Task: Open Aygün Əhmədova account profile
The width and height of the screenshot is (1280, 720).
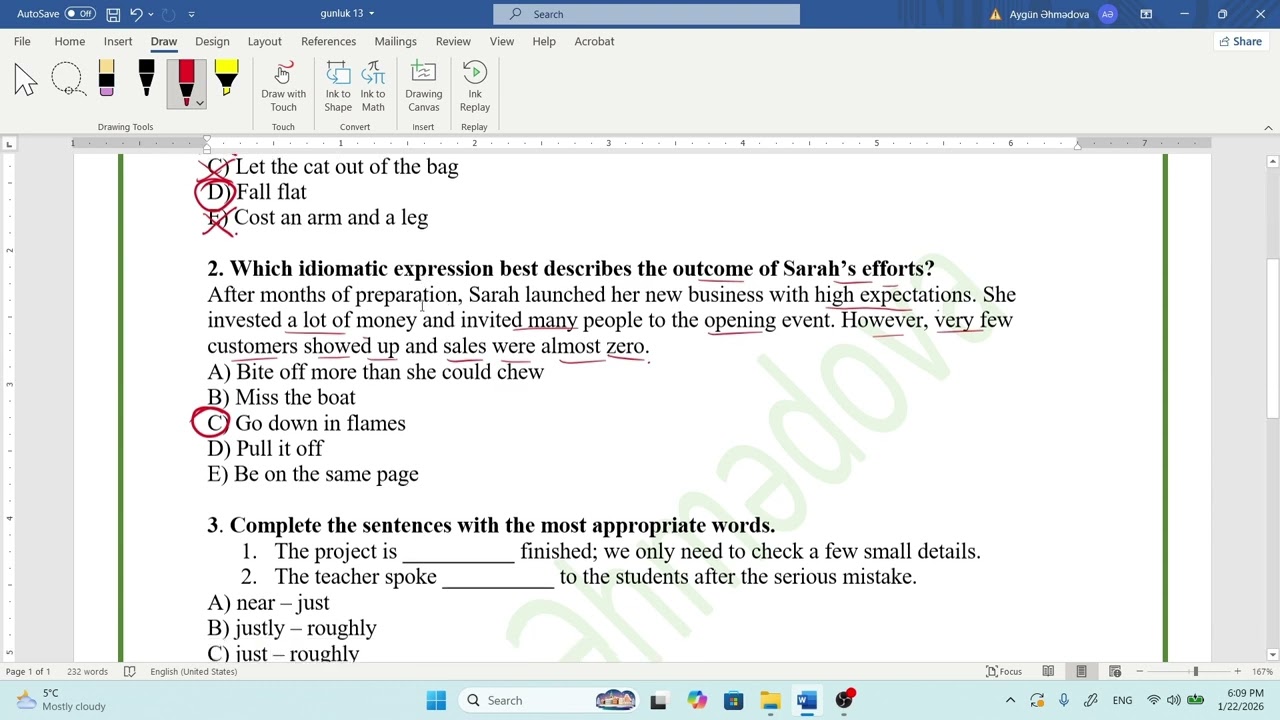Action: click(1062, 14)
